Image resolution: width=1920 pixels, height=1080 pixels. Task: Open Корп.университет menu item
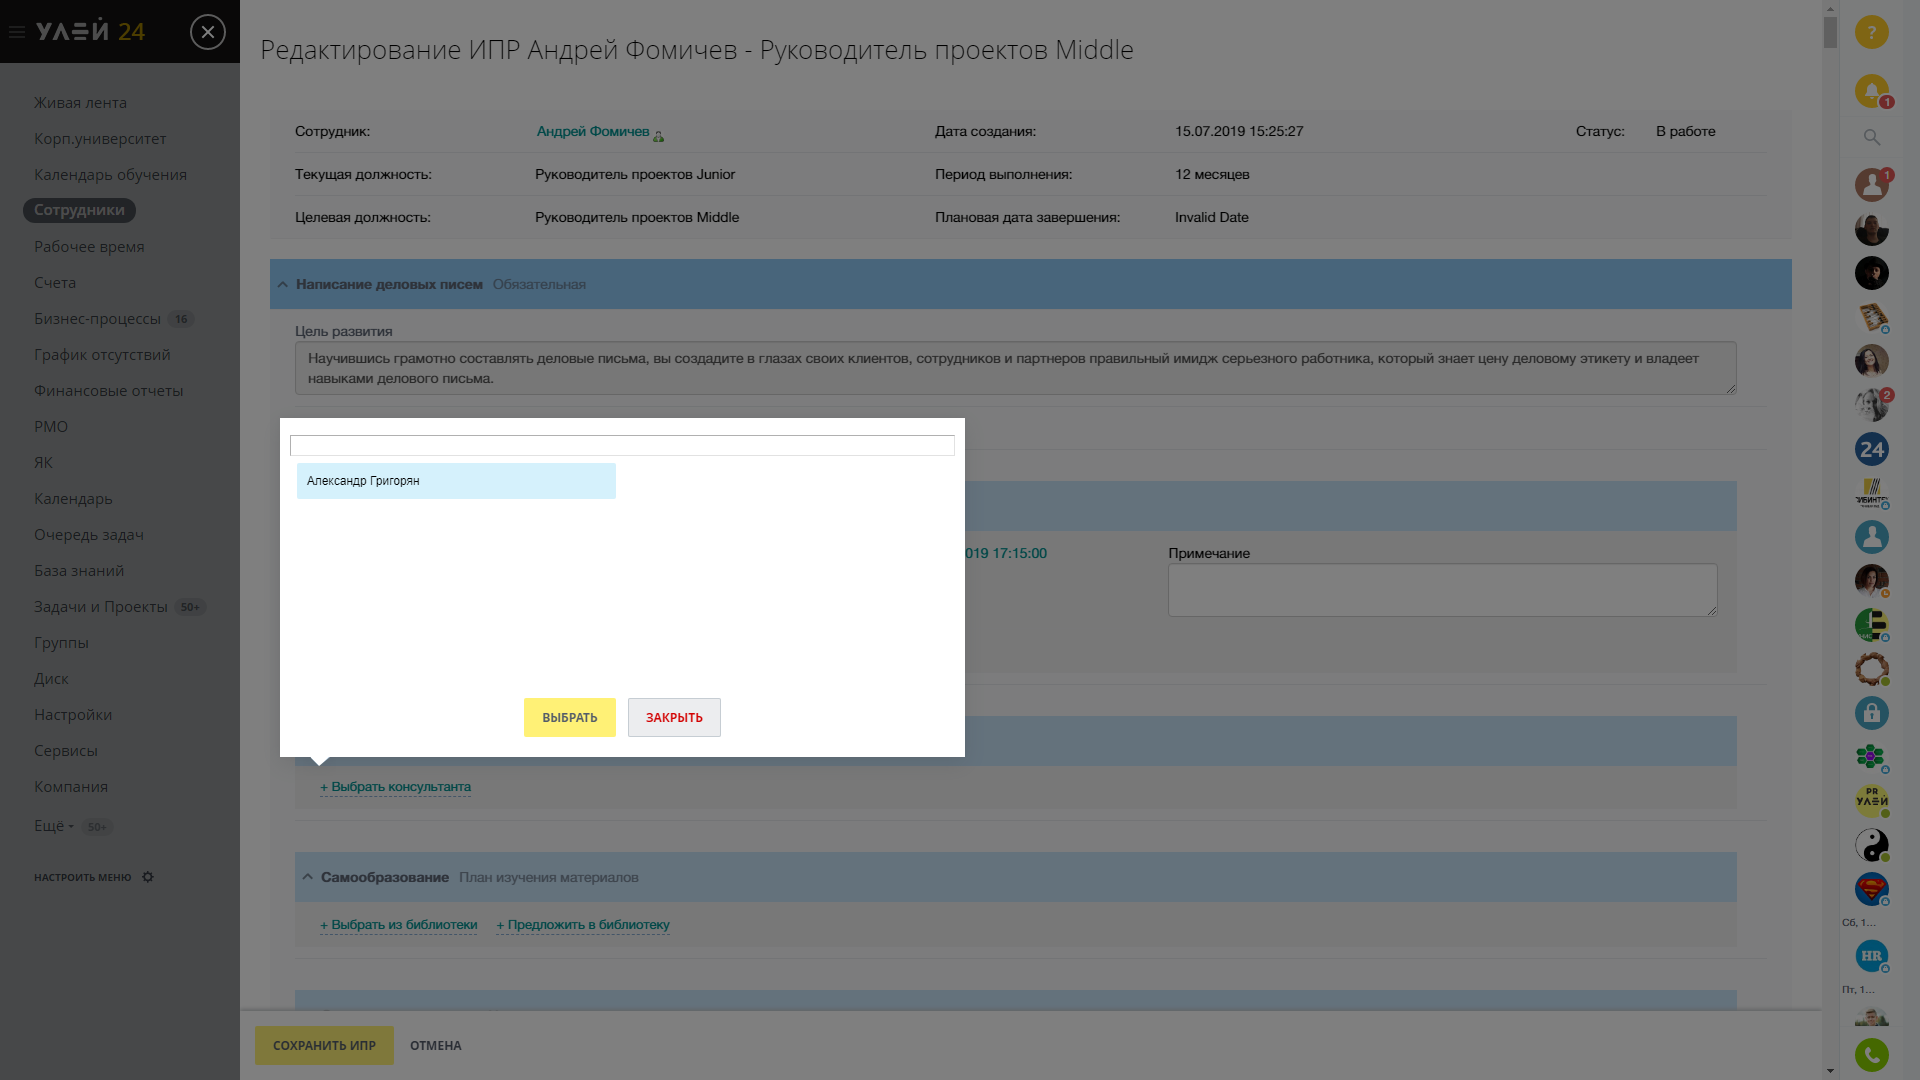click(x=100, y=139)
